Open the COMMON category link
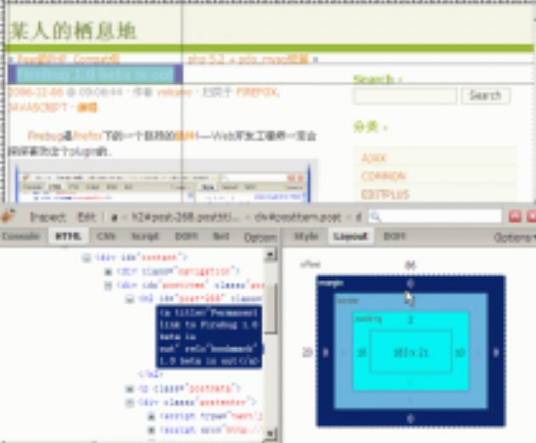This screenshot has width=536, height=443. 383,176
